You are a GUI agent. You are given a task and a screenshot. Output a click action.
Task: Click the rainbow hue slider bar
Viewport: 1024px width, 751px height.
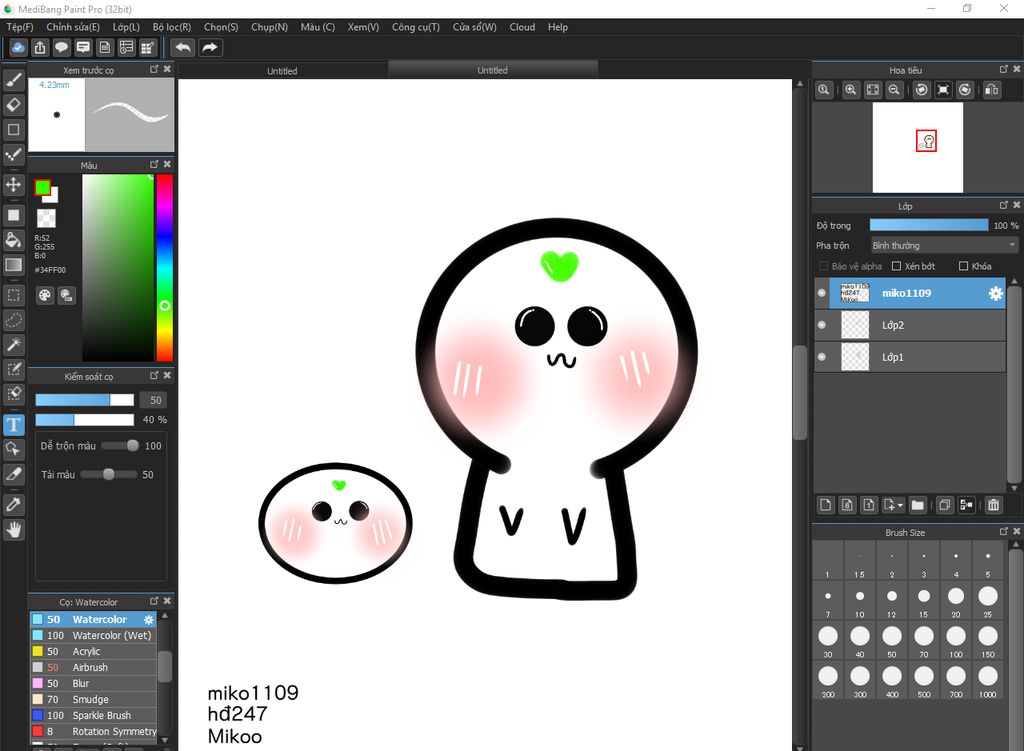(x=165, y=268)
